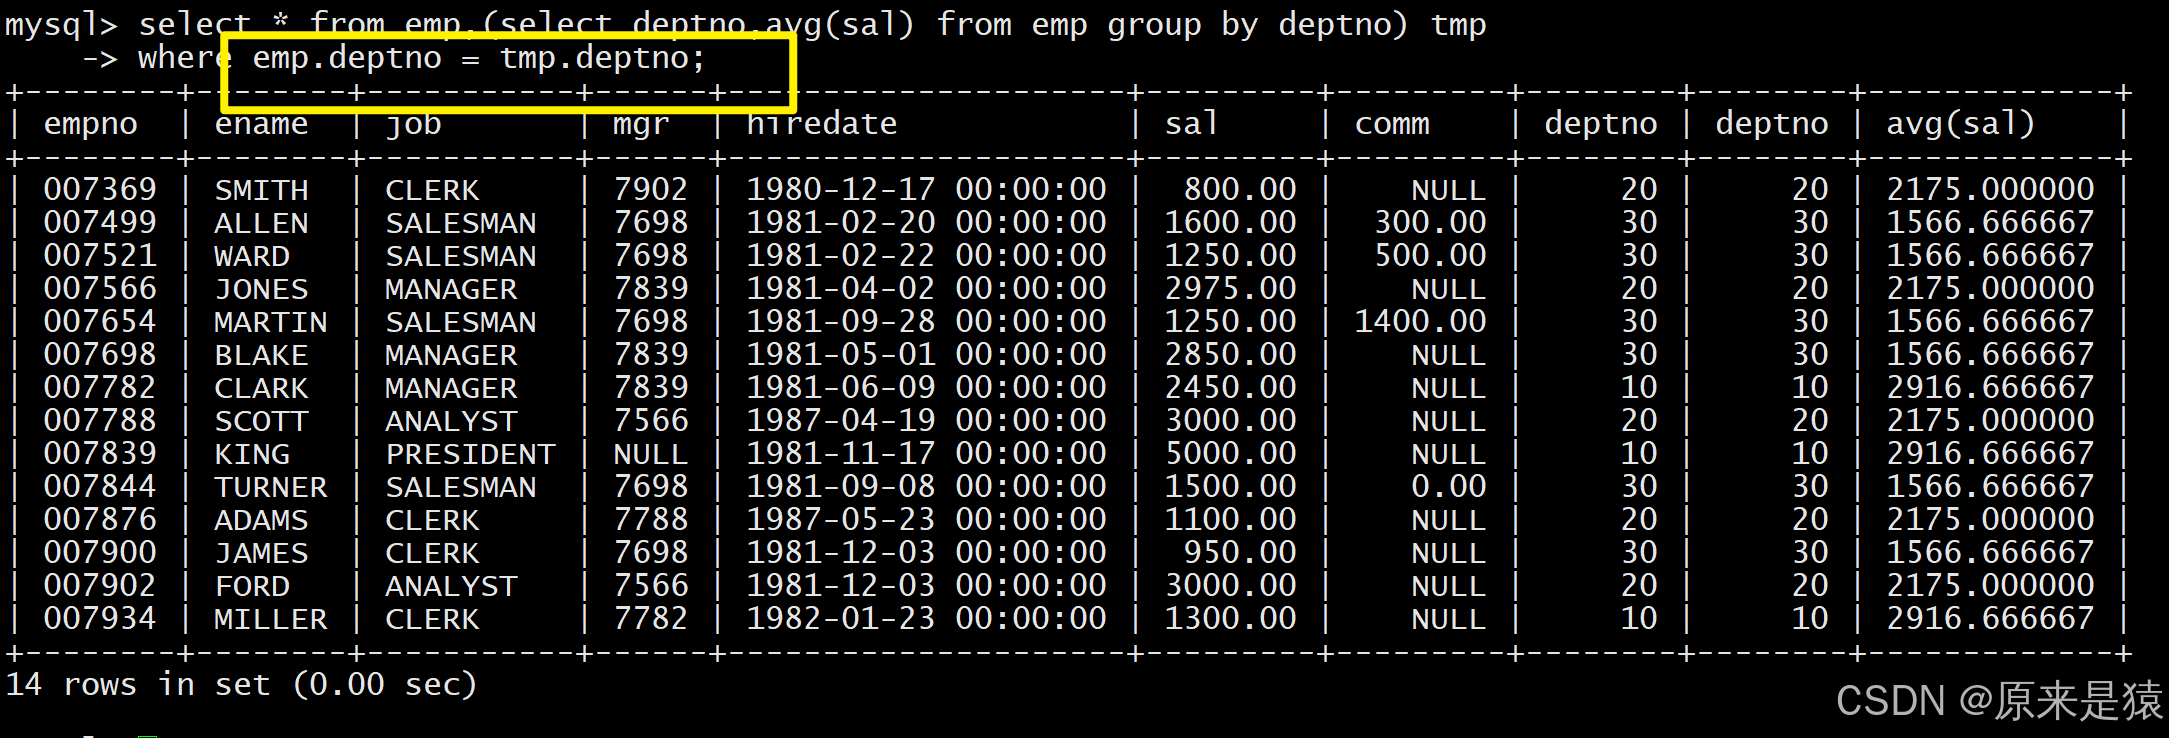Viewport: 2169px width, 738px height.
Task: Select employee name ALLEN
Action: [261, 223]
